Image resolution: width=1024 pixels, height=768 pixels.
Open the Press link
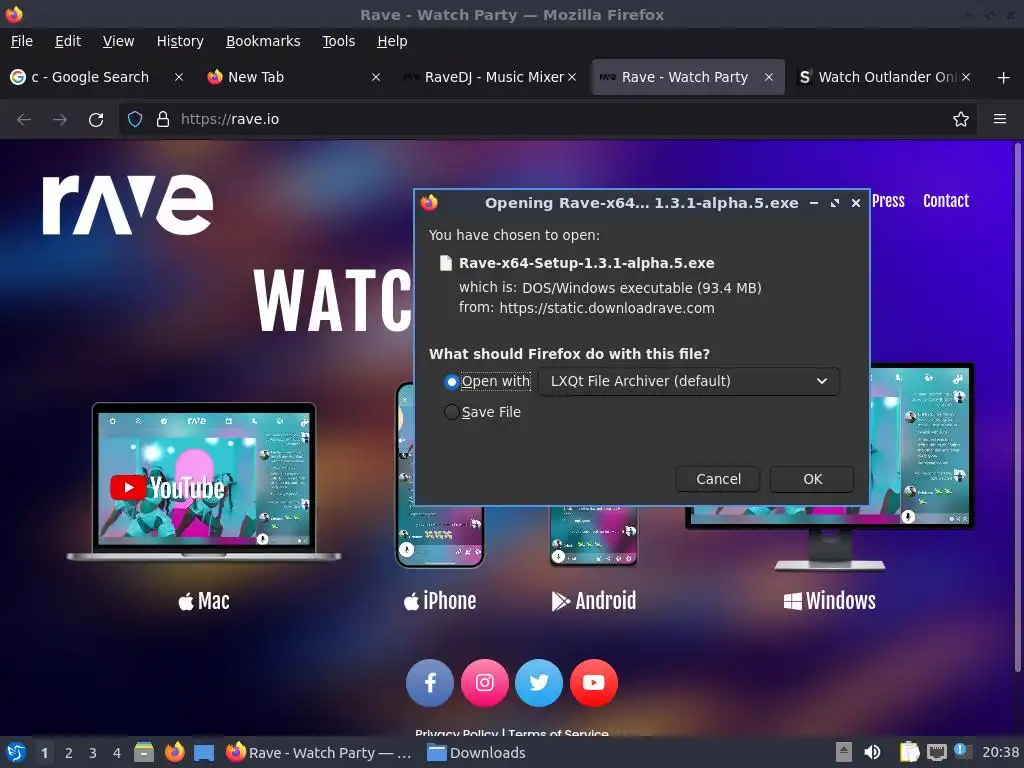tap(888, 201)
